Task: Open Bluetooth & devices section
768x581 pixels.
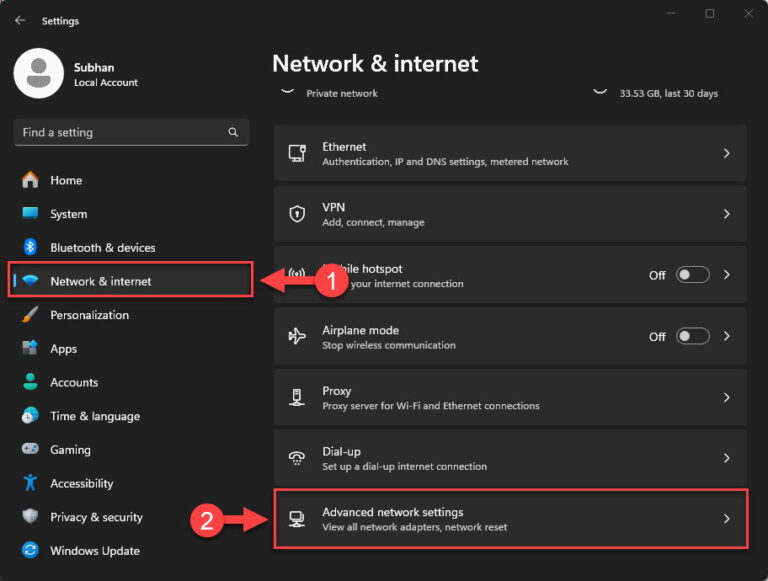Action: 131,247
